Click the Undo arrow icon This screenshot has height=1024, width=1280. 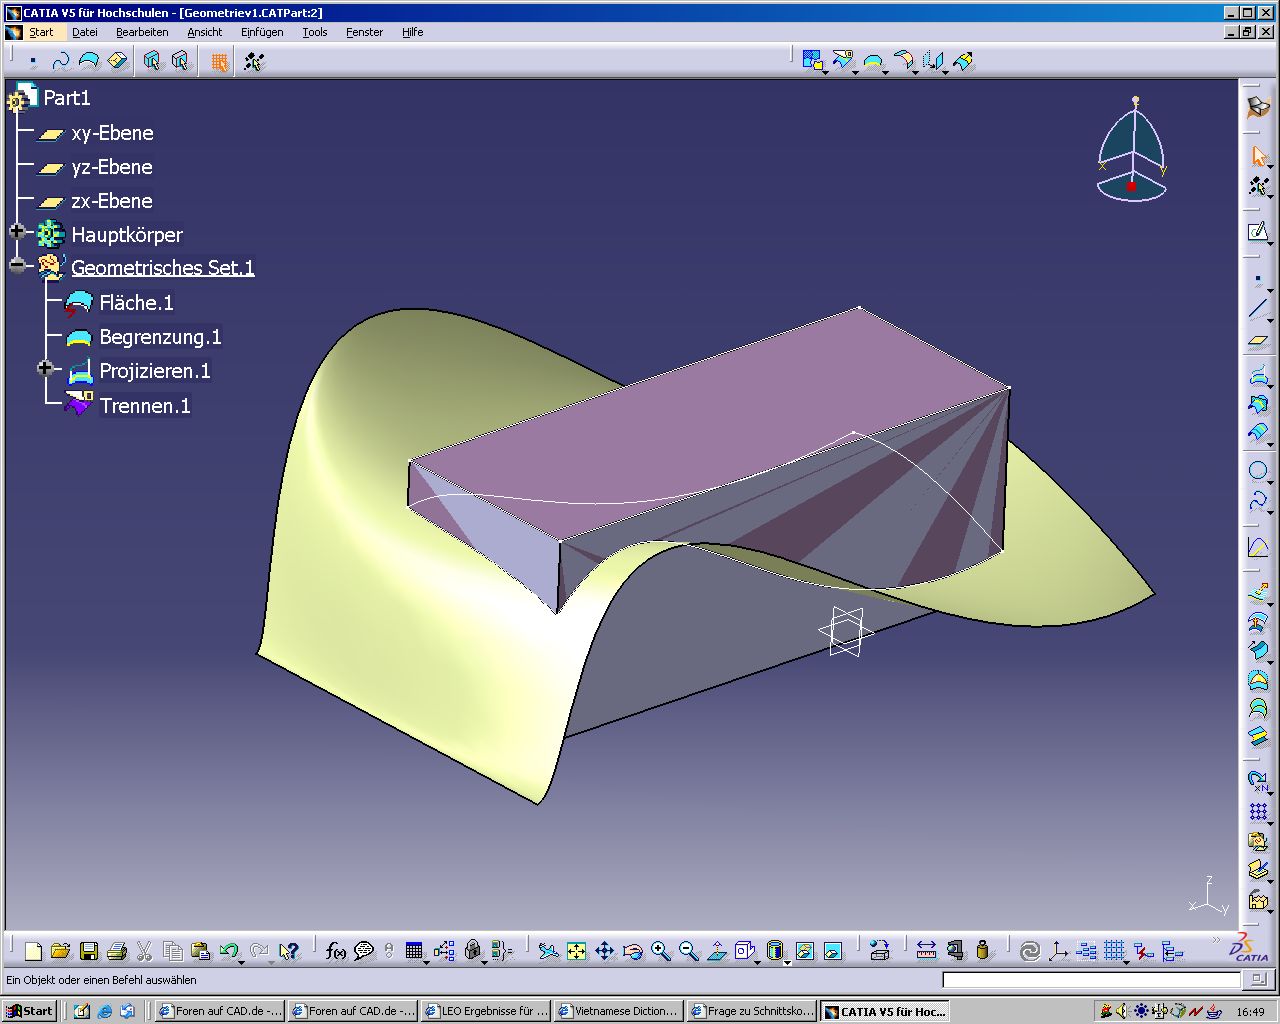coord(229,950)
